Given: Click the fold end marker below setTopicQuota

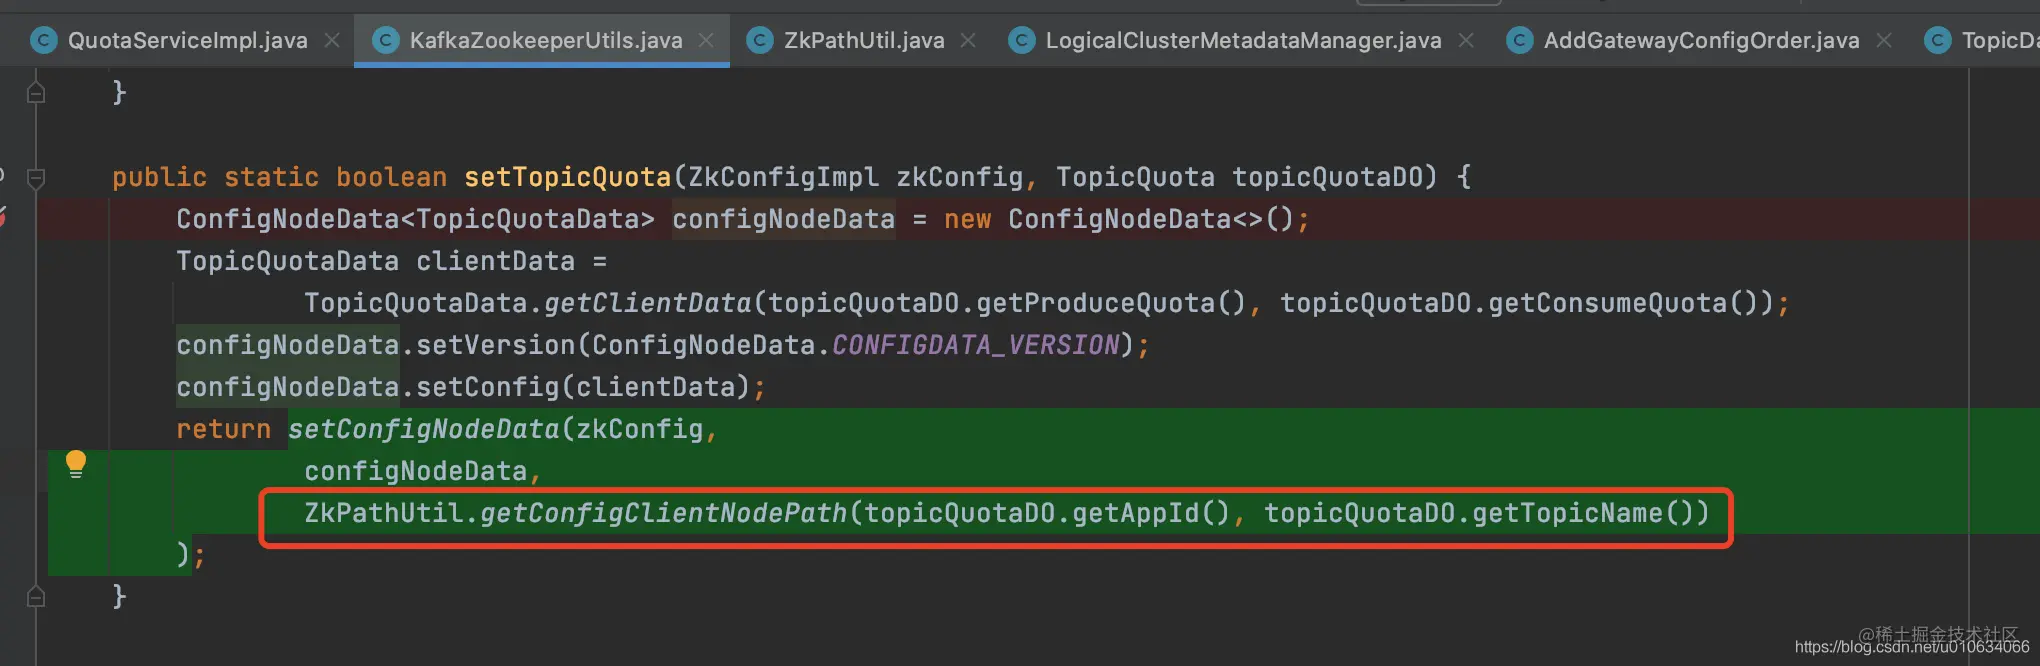Looking at the screenshot, I should pyautogui.click(x=36, y=597).
